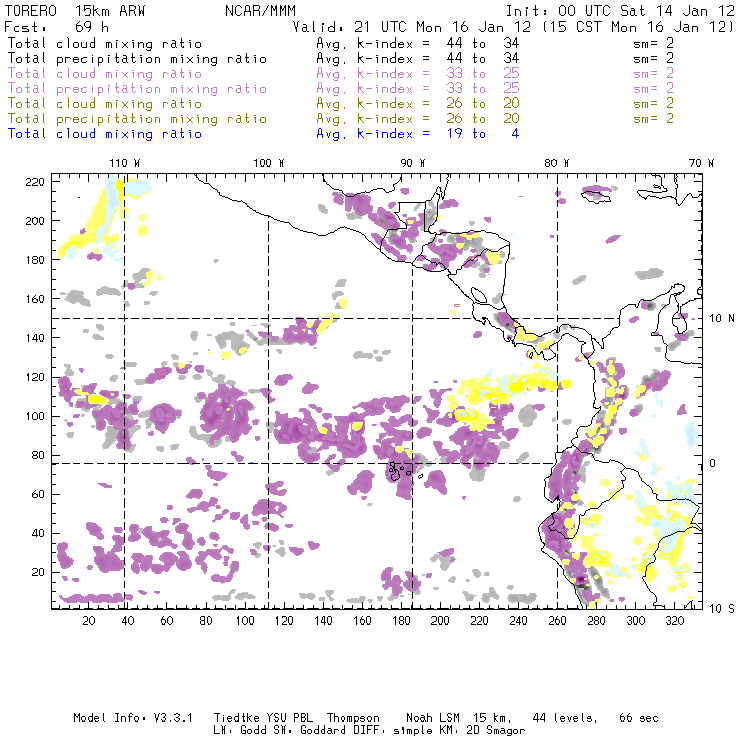Viewport: 740px width, 740px height.
Task: Select the 'Fcst: 69 h' forecast hour text
Action: click(56, 26)
